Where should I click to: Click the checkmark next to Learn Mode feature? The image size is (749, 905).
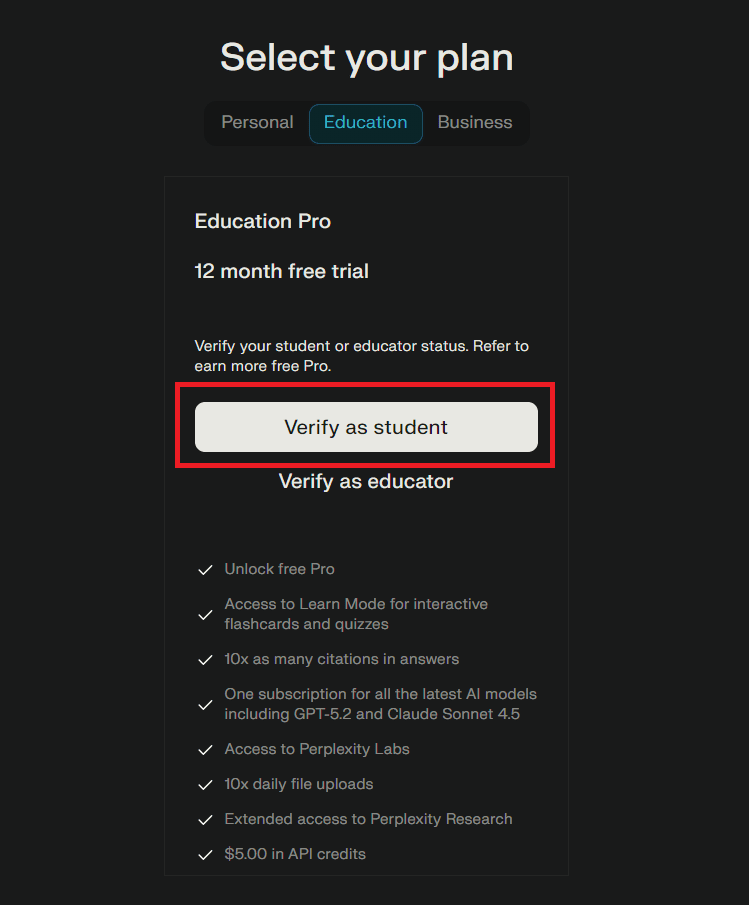click(205, 614)
